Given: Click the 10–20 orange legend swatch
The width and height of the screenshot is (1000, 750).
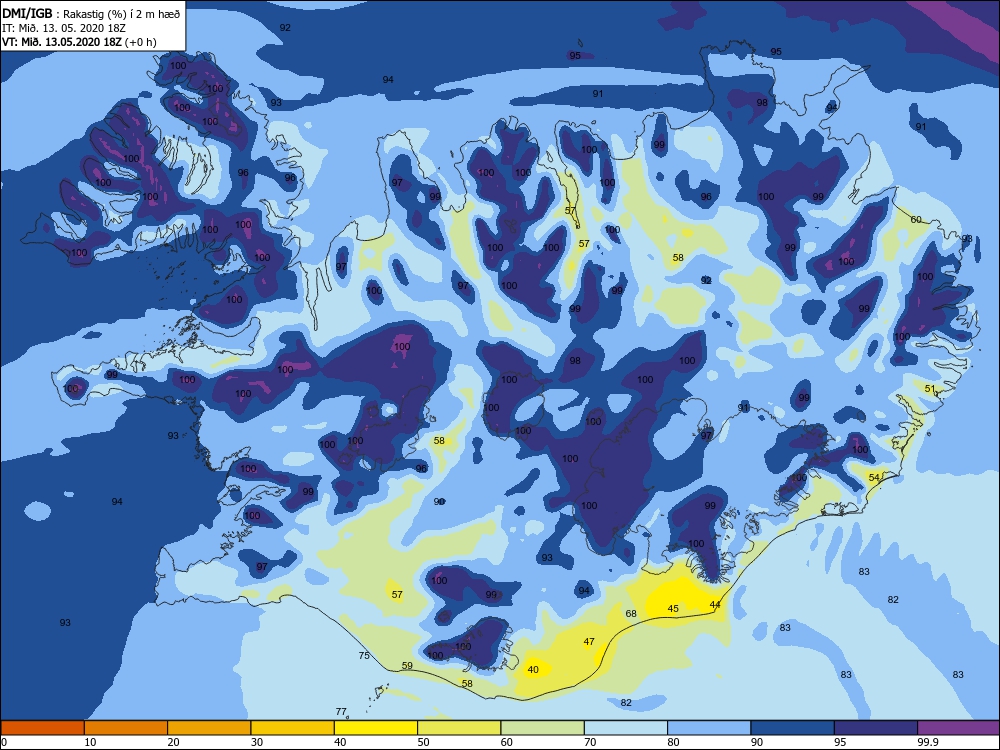Looking at the screenshot, I should tap(126, 728).
